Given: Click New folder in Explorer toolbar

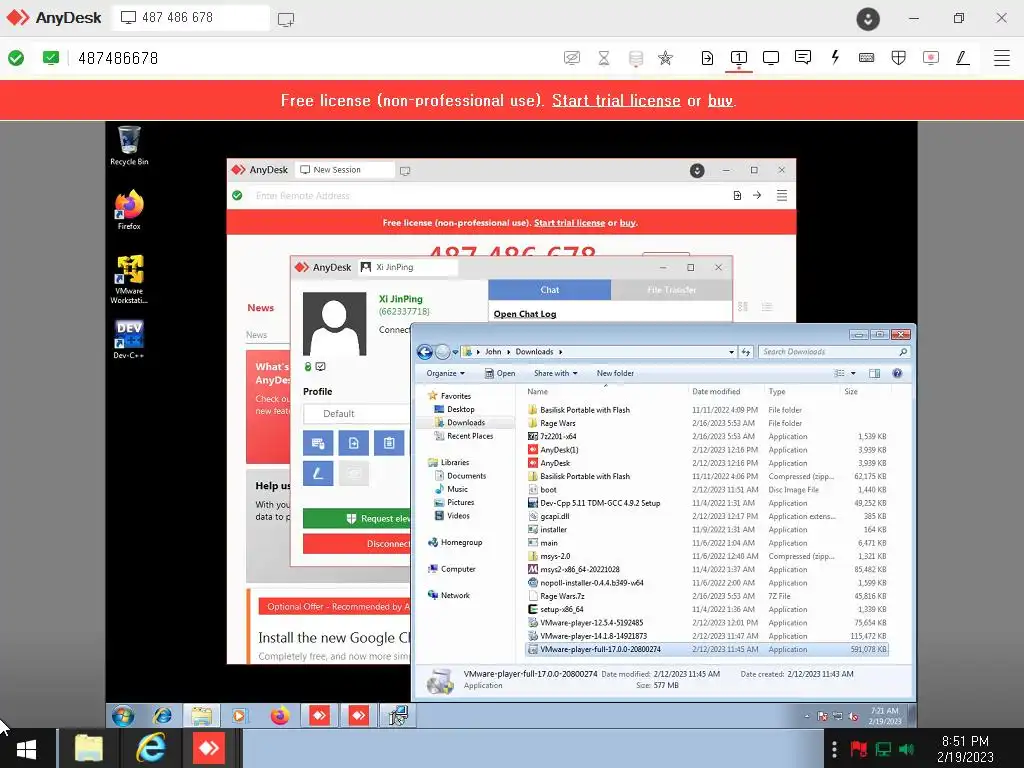Looking at the screenshot, I should pyautogui.click(x=615, y=374).
